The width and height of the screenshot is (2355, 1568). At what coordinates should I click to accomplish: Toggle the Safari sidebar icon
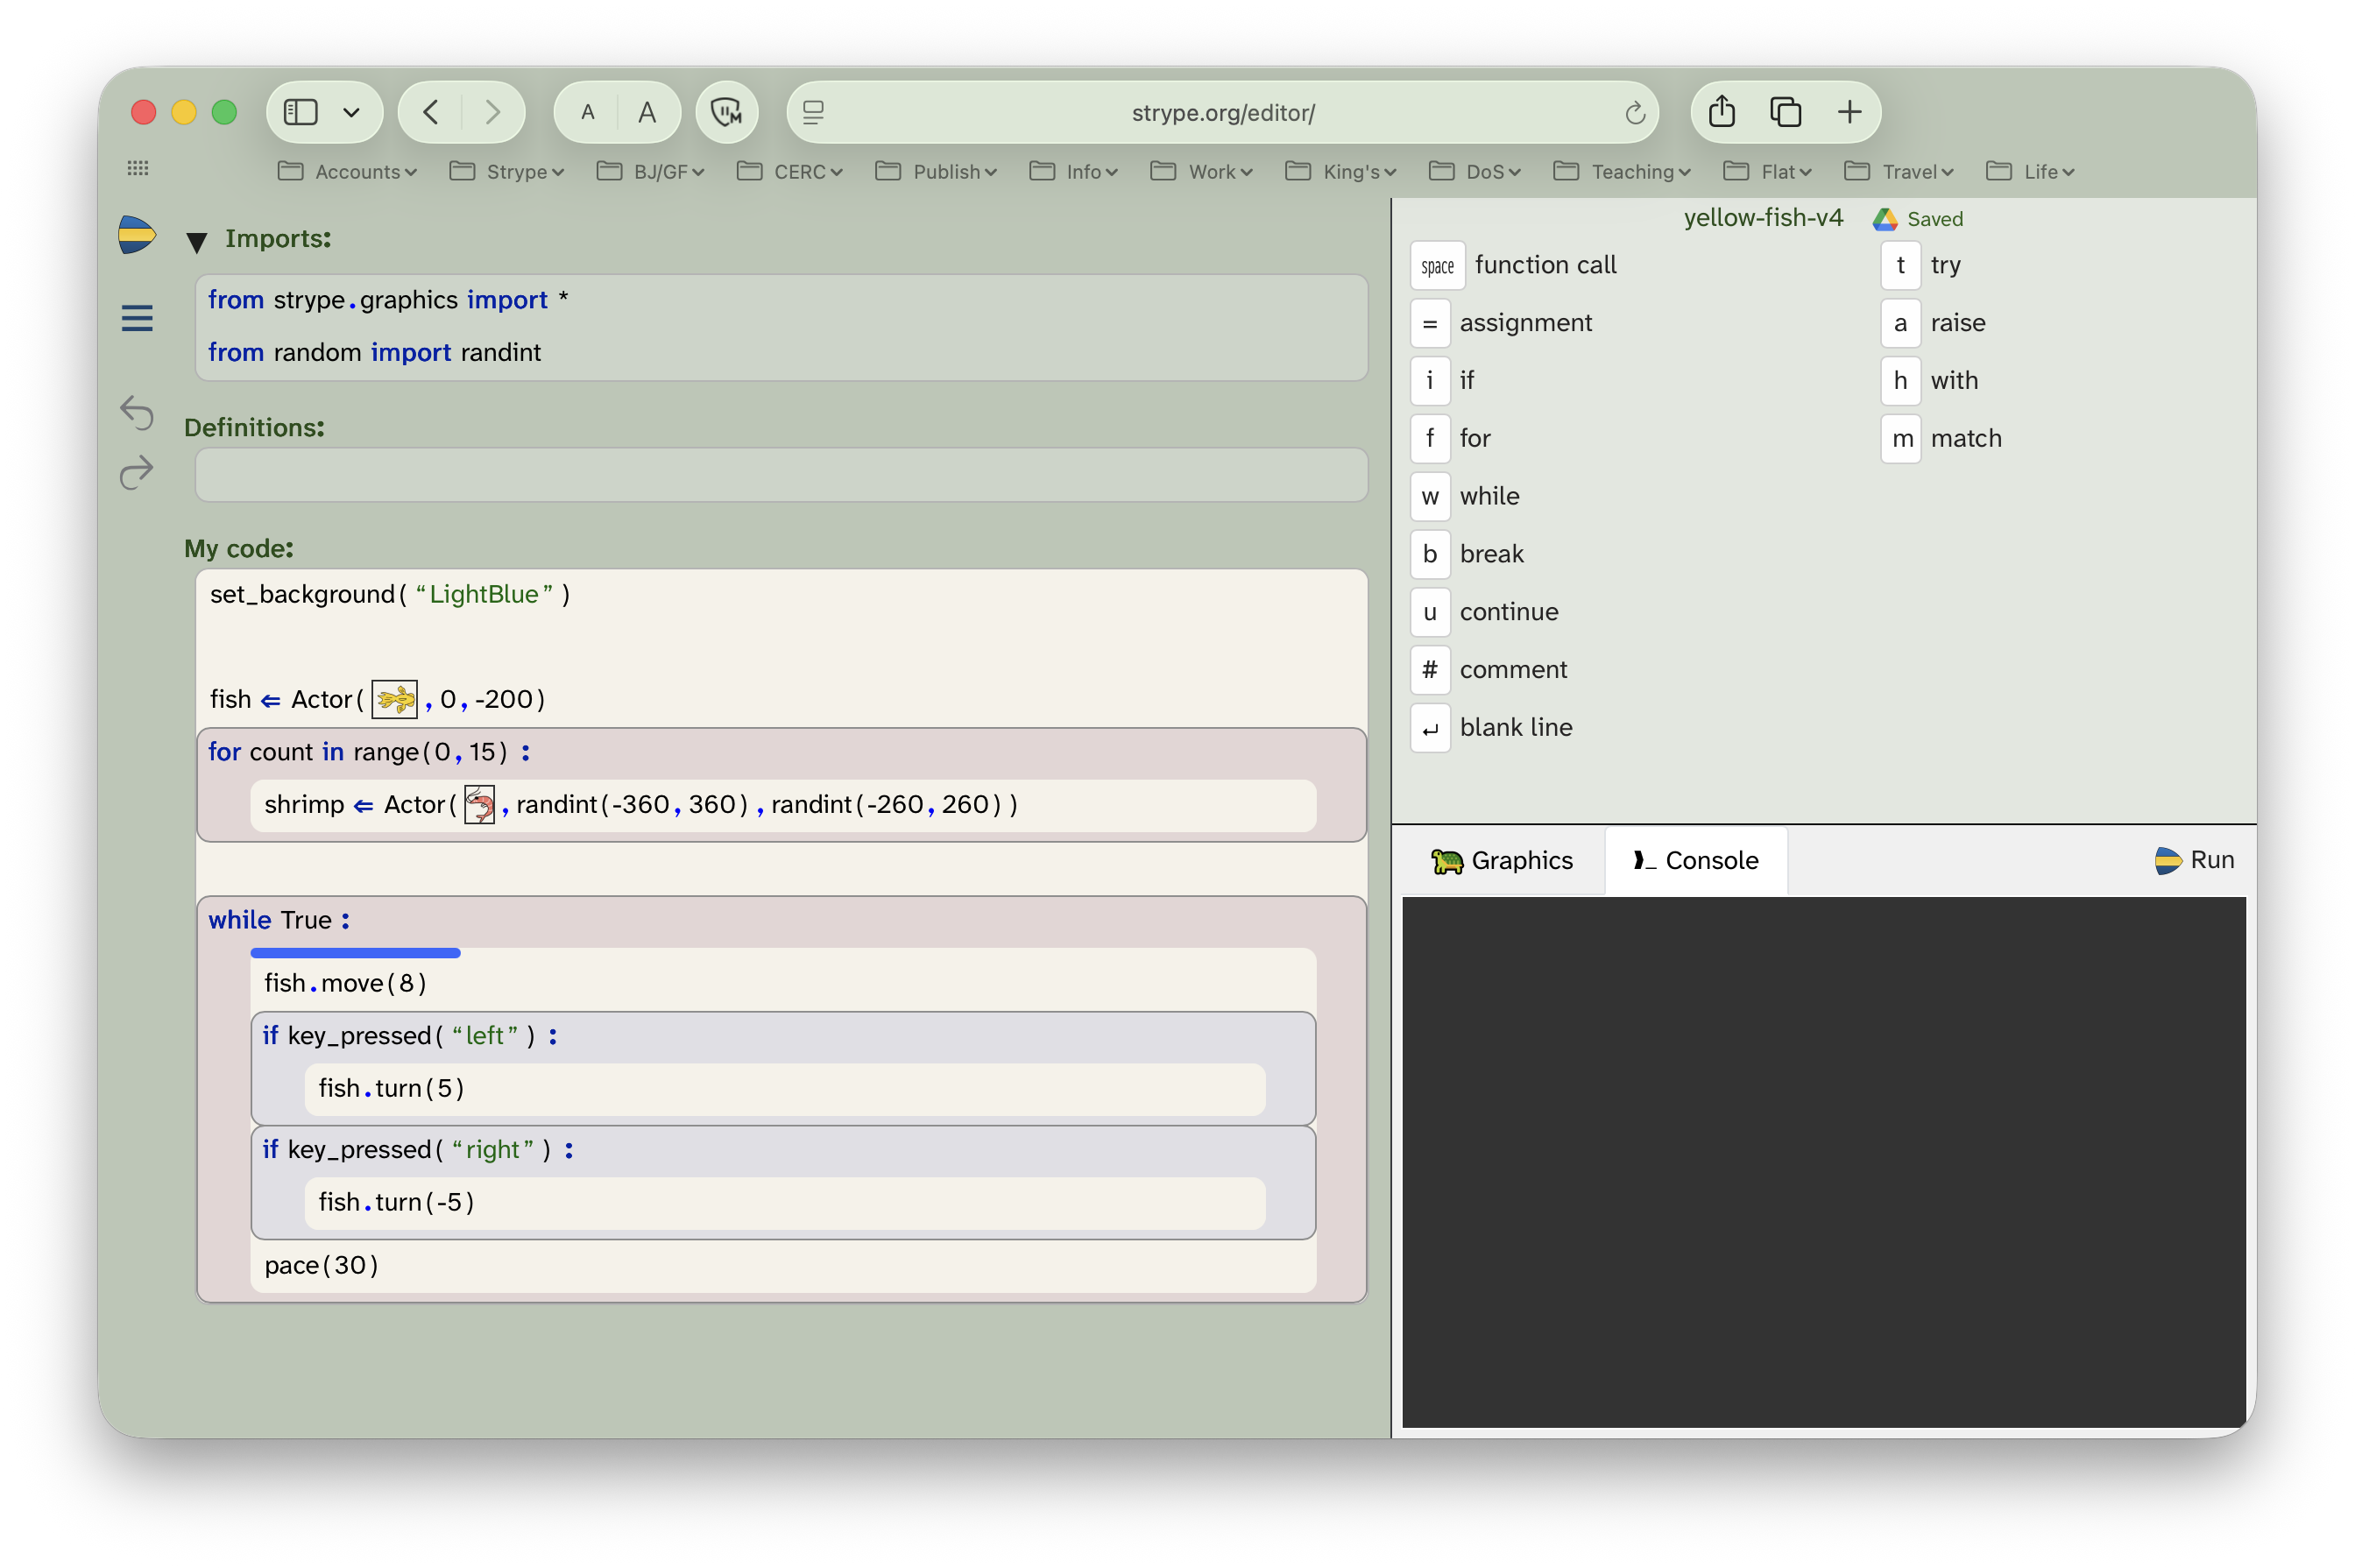coord(301,112)
